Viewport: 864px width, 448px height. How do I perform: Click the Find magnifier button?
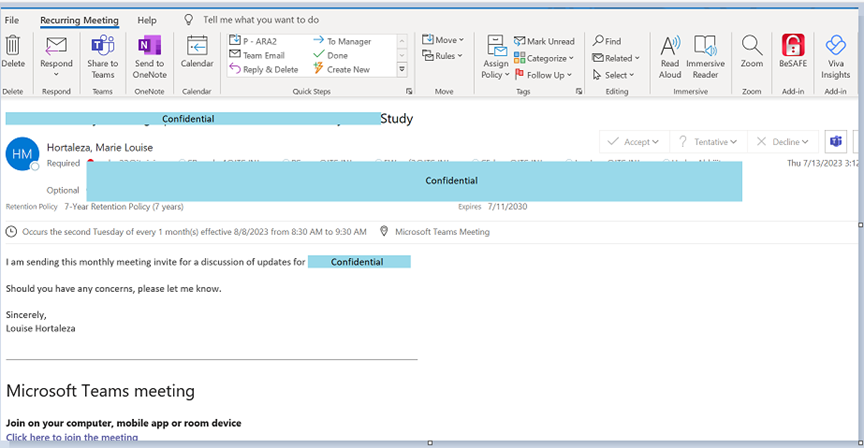click(x=607, y=41)
